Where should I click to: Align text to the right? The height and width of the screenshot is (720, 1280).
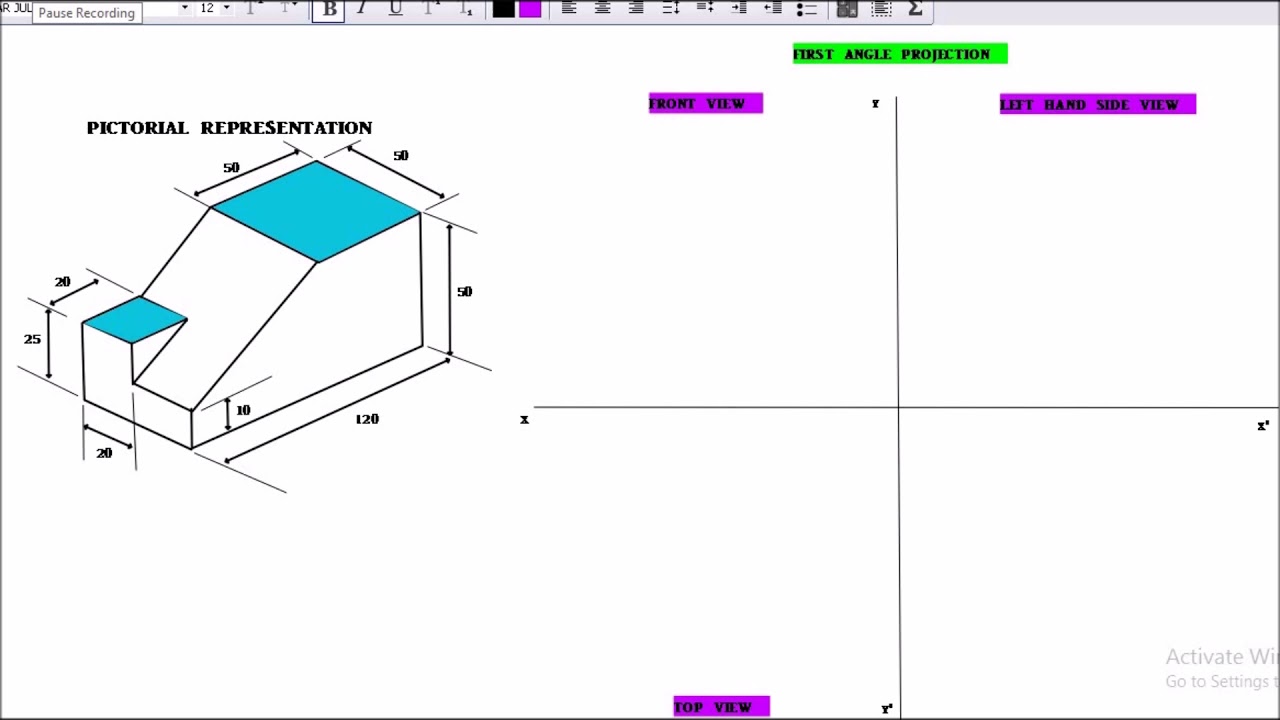tap(636, 9)
